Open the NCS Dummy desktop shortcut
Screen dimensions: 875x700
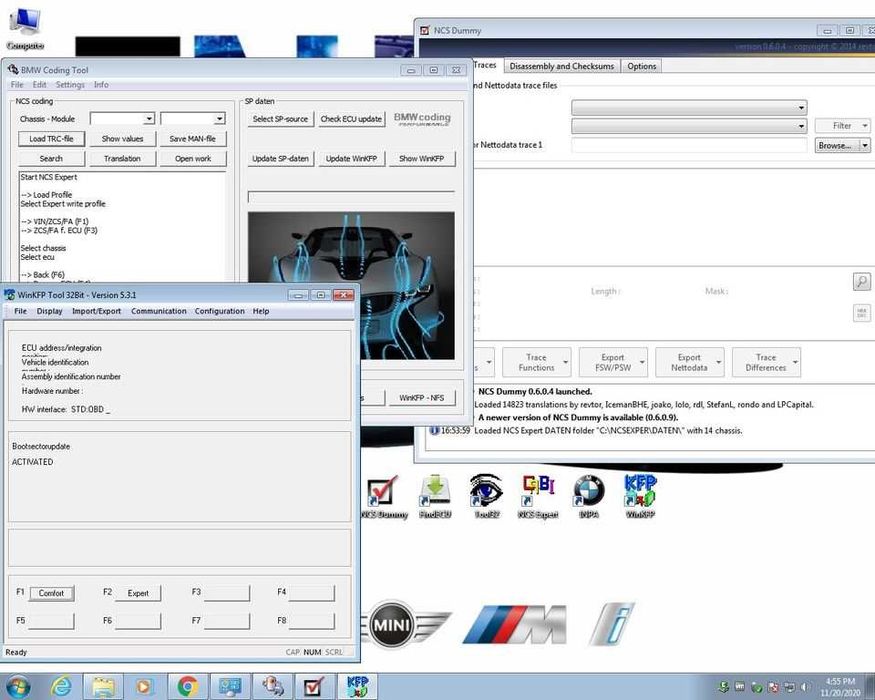(x=383, y=497)
